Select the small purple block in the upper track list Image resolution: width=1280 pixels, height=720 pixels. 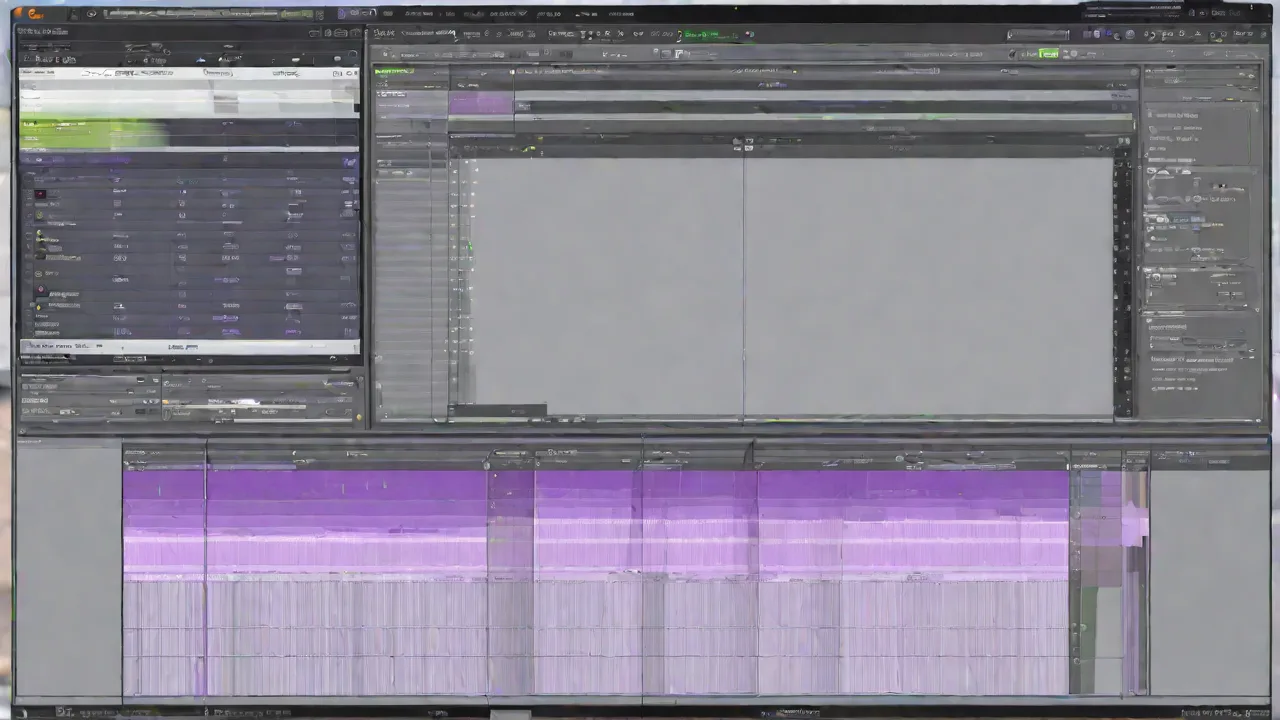point(481,104)
